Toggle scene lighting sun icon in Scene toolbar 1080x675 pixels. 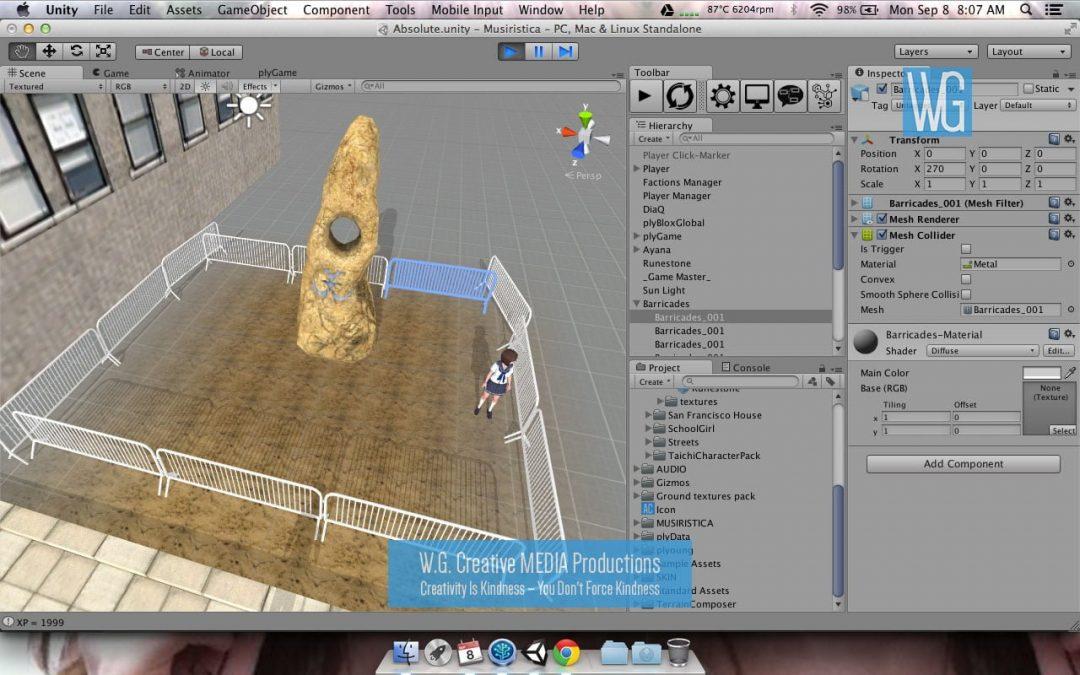(205, 87)
